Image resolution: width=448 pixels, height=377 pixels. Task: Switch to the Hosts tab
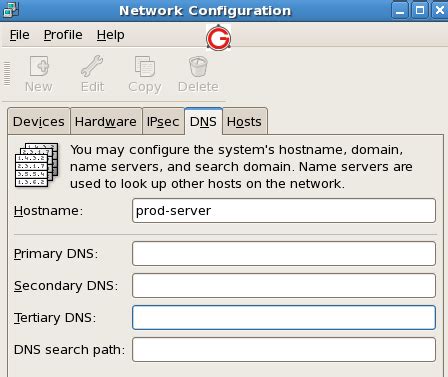coord(244,121)
